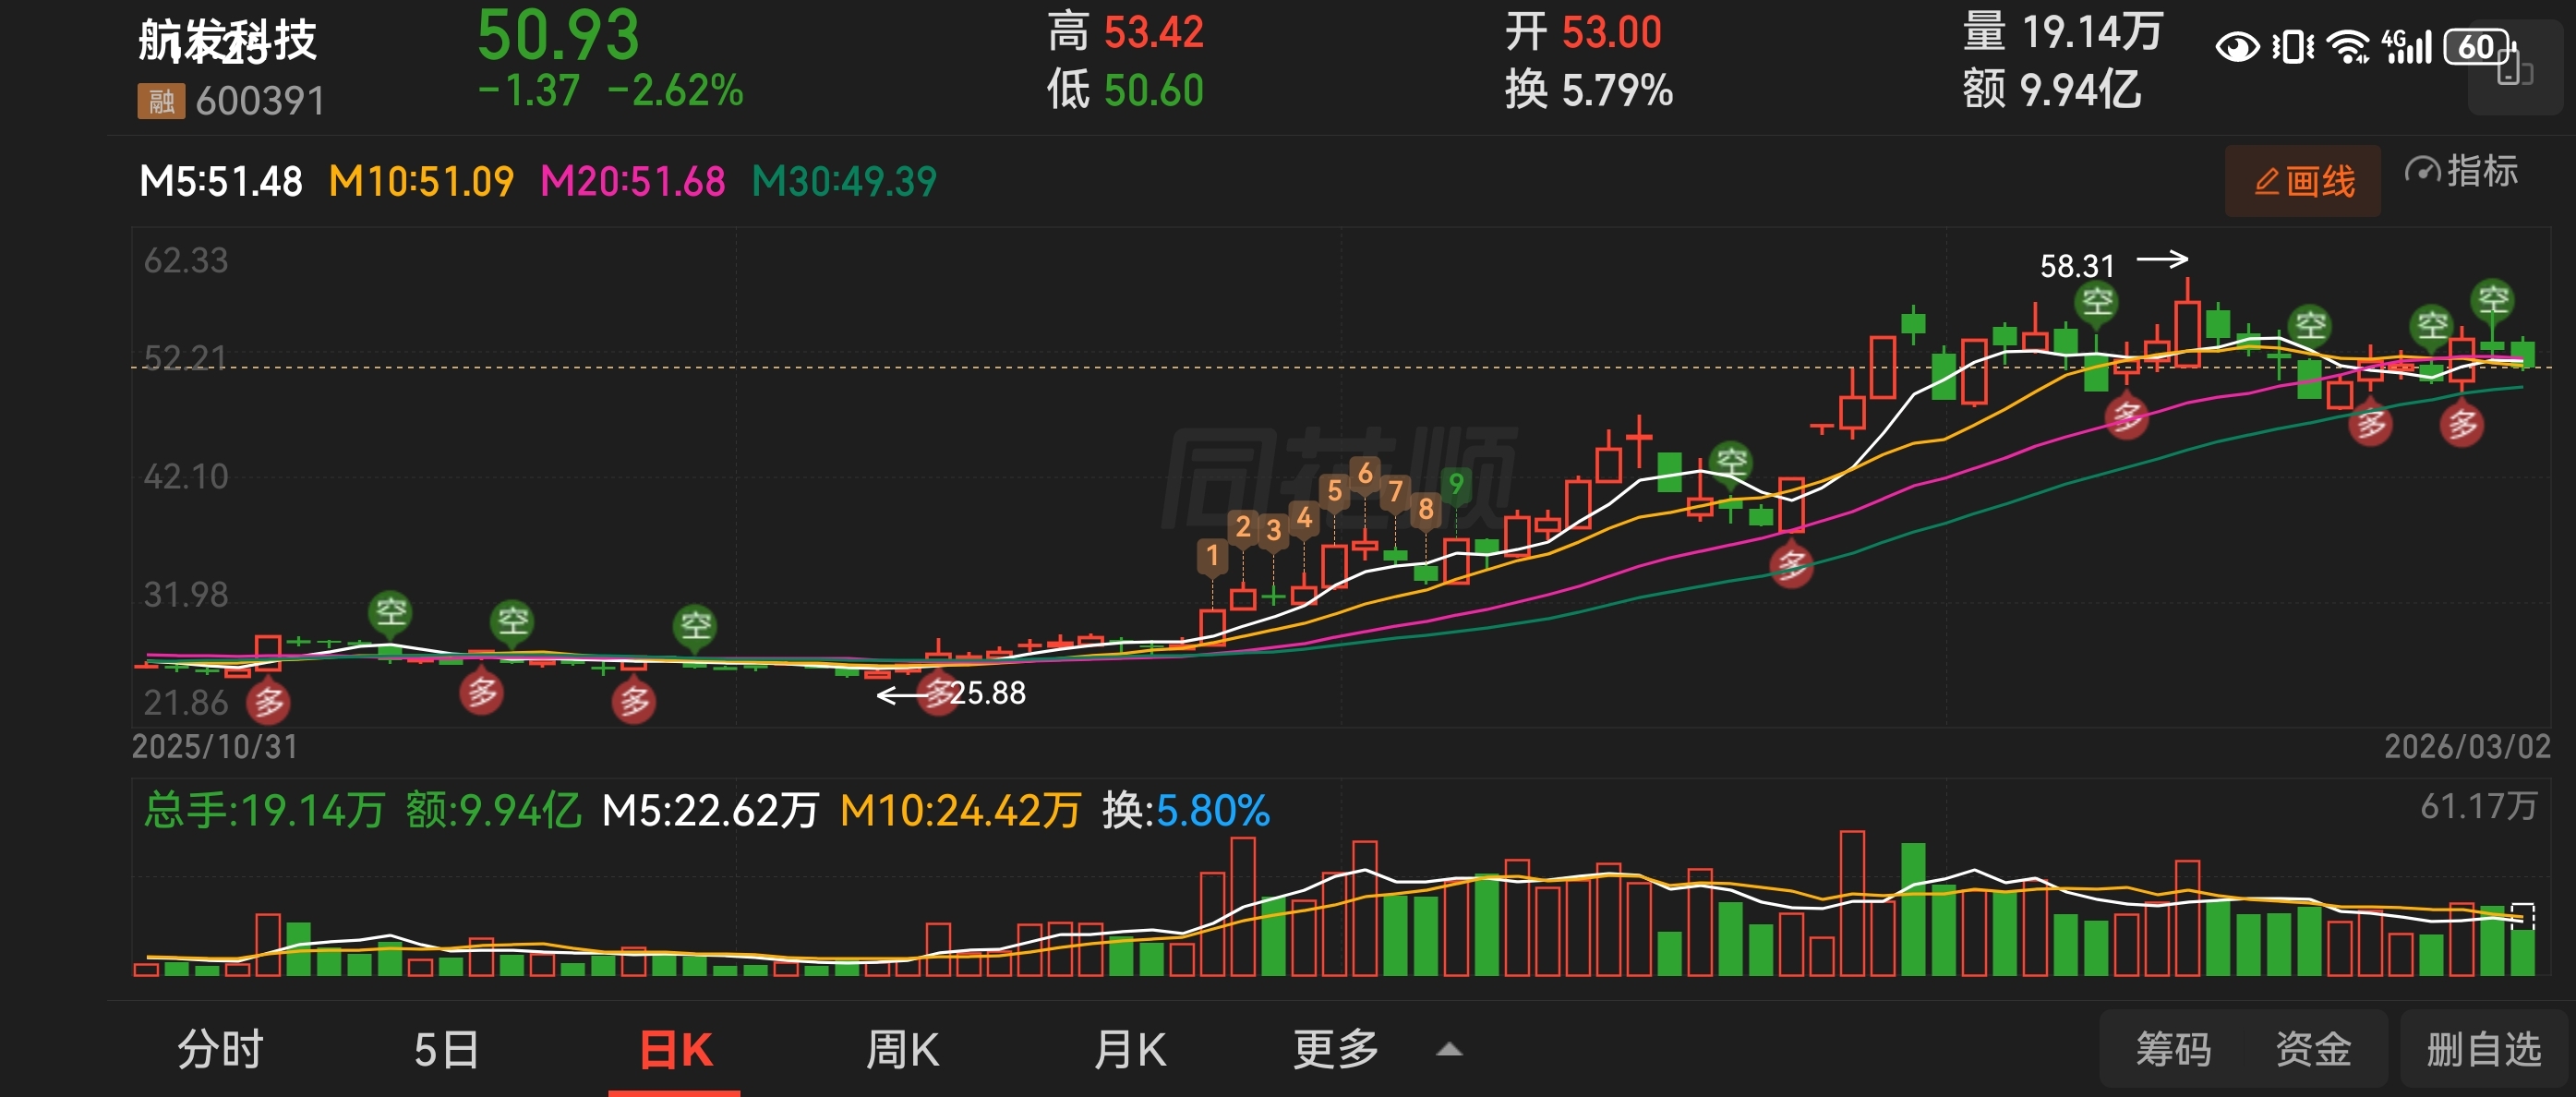Click the 总手 volume indicator header
Screen dimensions: 2576x1097
(264, 810)
